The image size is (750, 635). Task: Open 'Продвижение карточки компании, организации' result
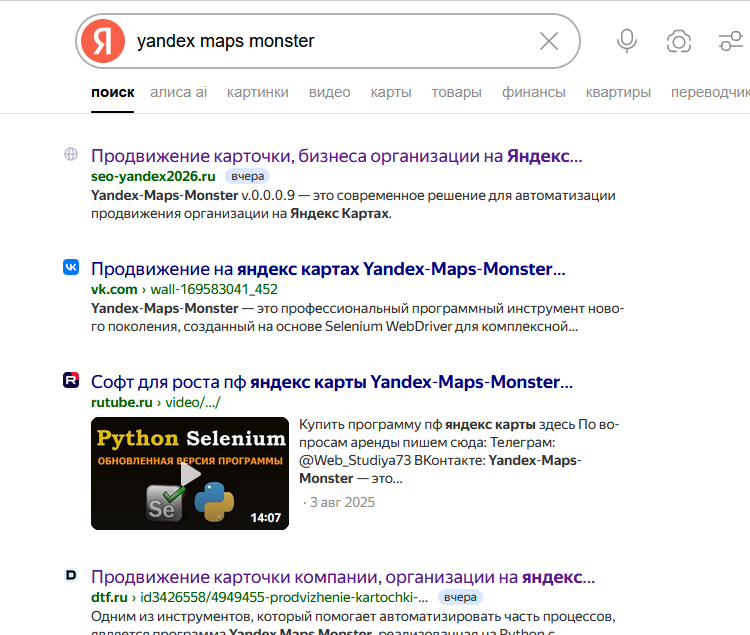coord(343,577)
